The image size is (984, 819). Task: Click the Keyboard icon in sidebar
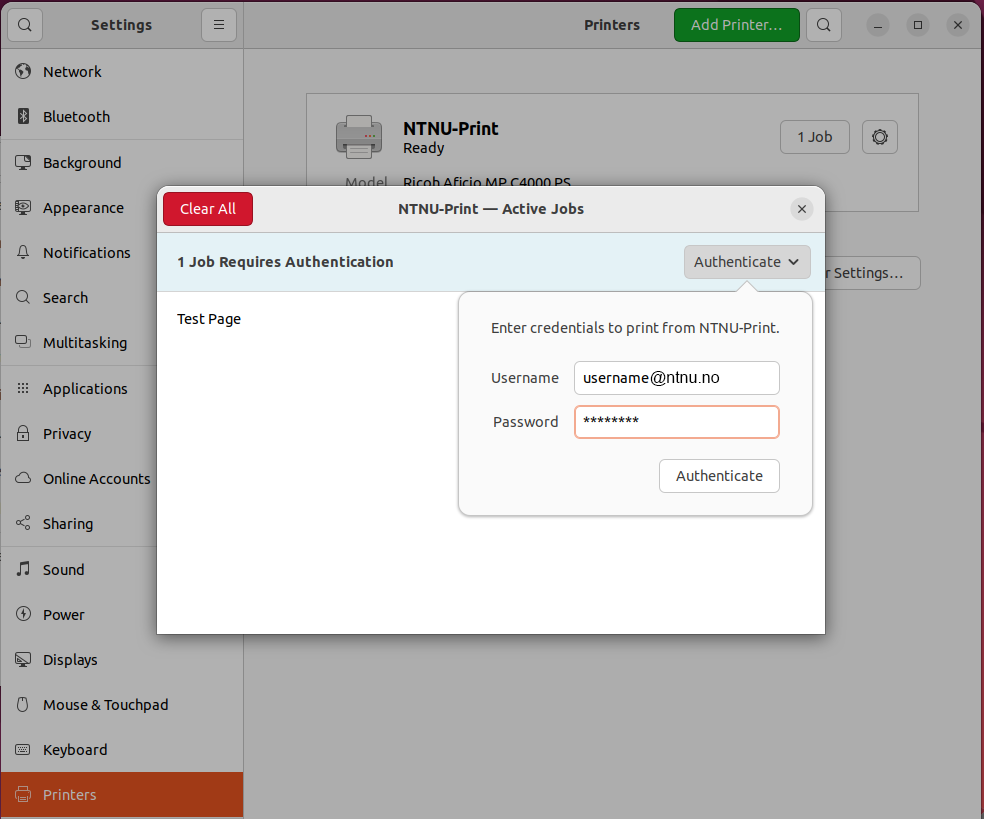click(23, 749)
